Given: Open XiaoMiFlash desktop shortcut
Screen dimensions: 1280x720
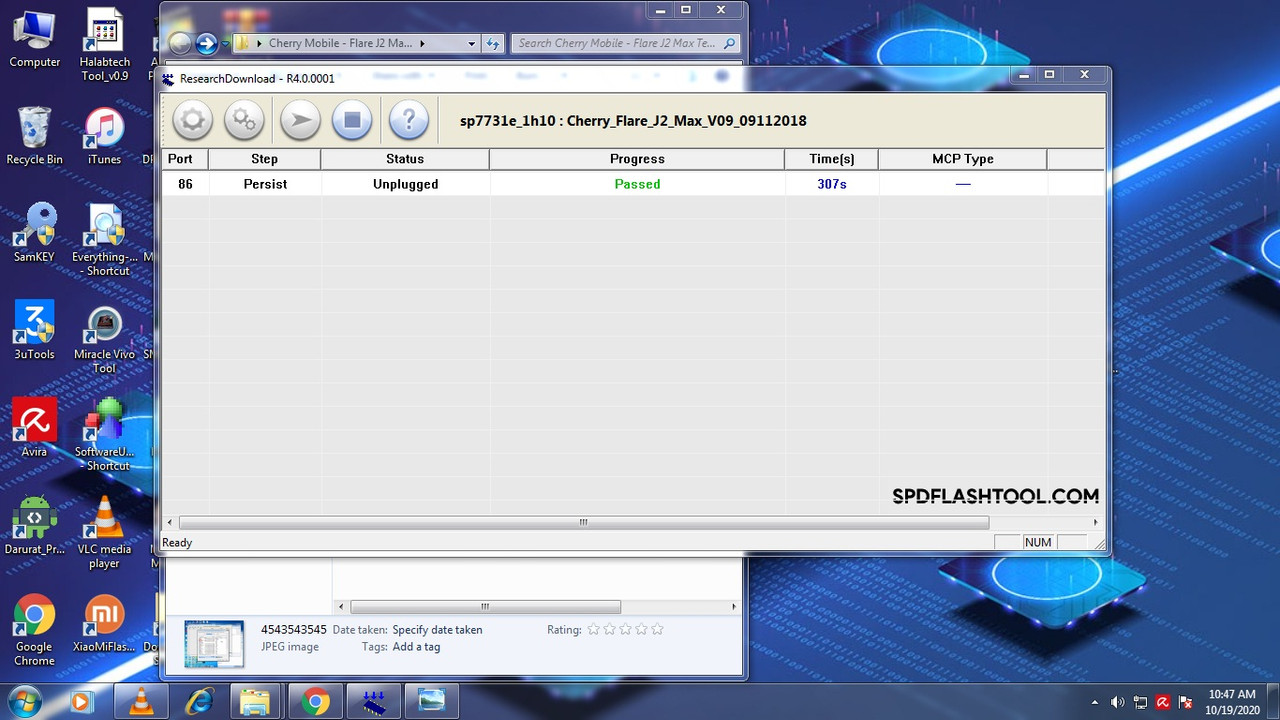Looking at the screenshot, I should click(104, 623).
